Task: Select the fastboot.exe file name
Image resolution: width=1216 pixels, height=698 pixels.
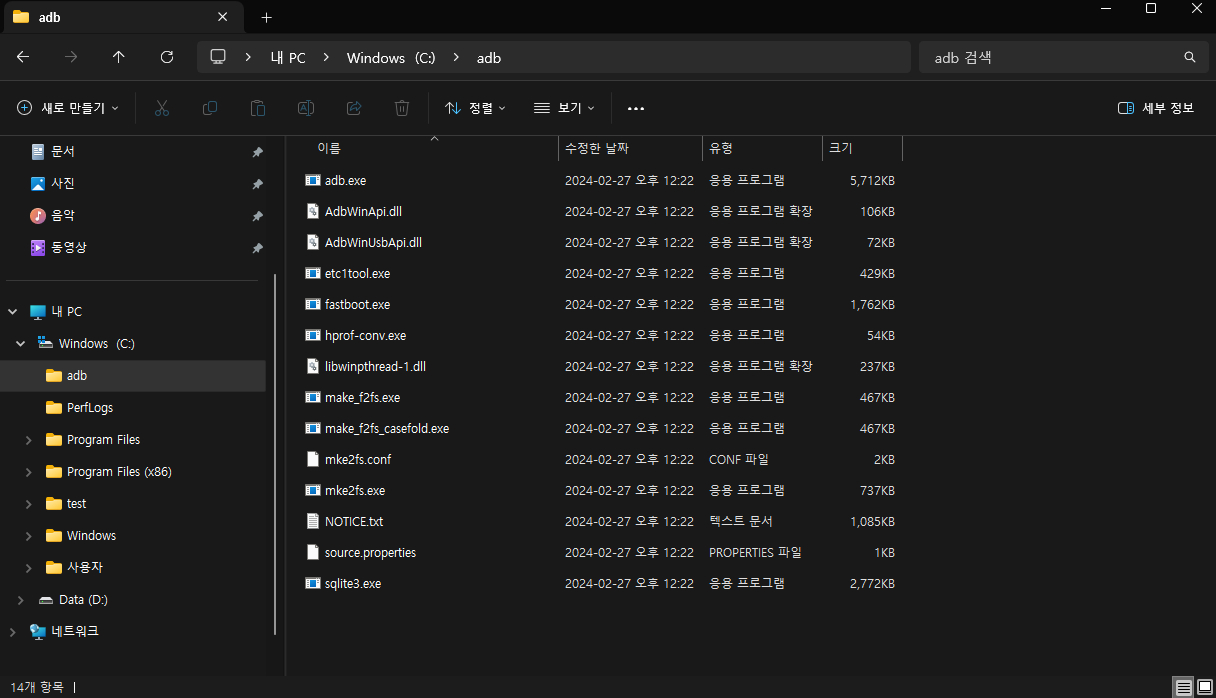Action: (x=357, y=305)
